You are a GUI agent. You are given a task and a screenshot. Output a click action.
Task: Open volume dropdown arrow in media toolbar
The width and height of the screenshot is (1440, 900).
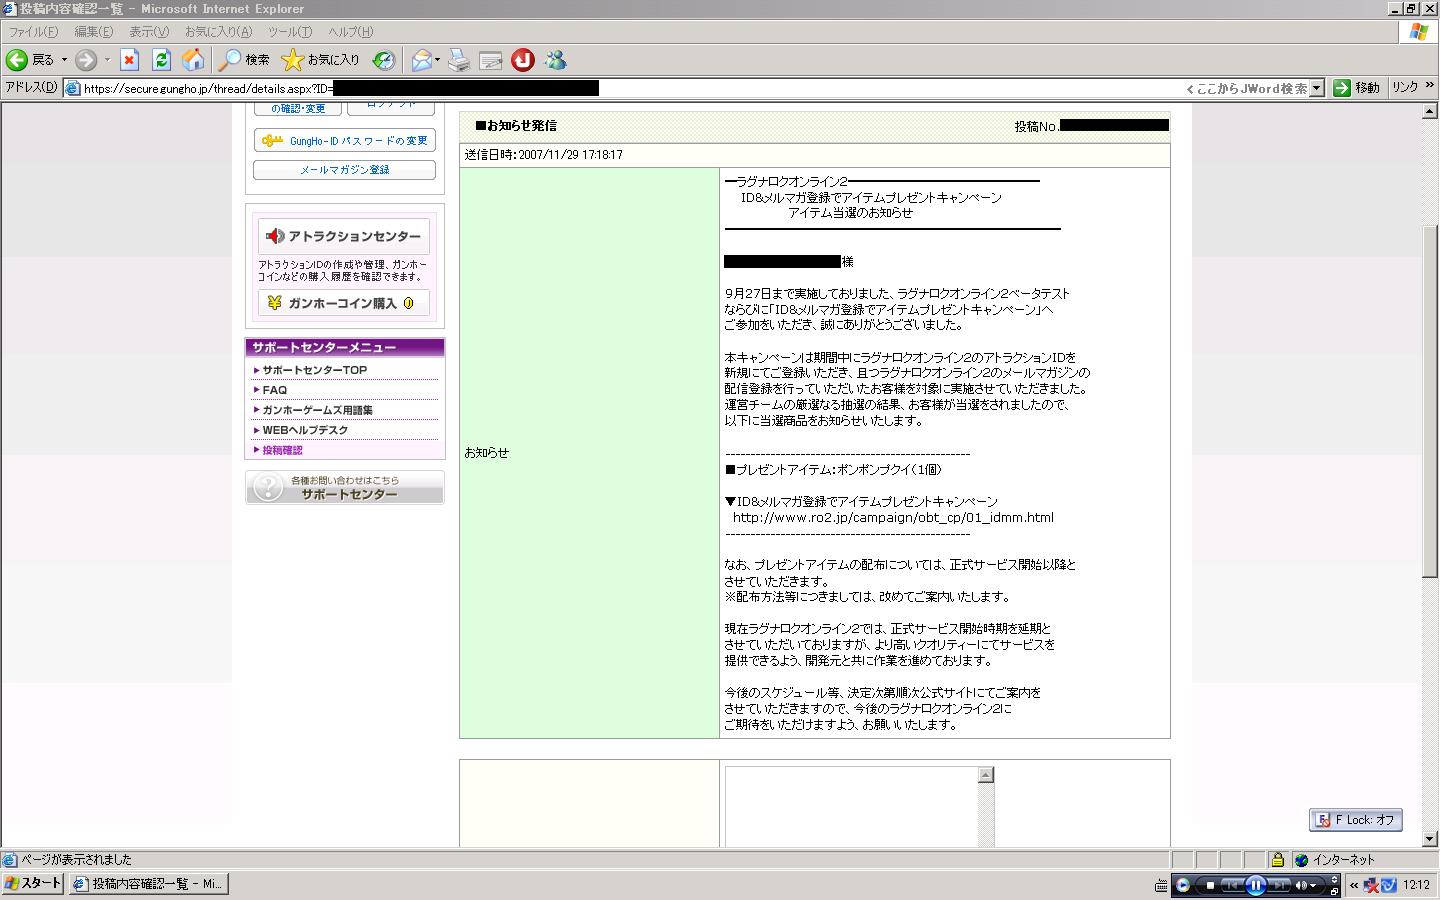click(x=1314, y=885)
